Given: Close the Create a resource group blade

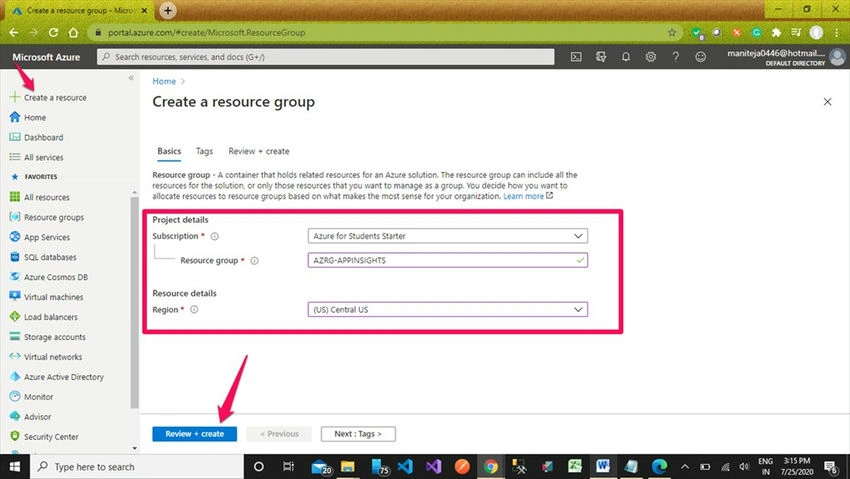Looking at the screenshot, I should [x=827, y=101].
